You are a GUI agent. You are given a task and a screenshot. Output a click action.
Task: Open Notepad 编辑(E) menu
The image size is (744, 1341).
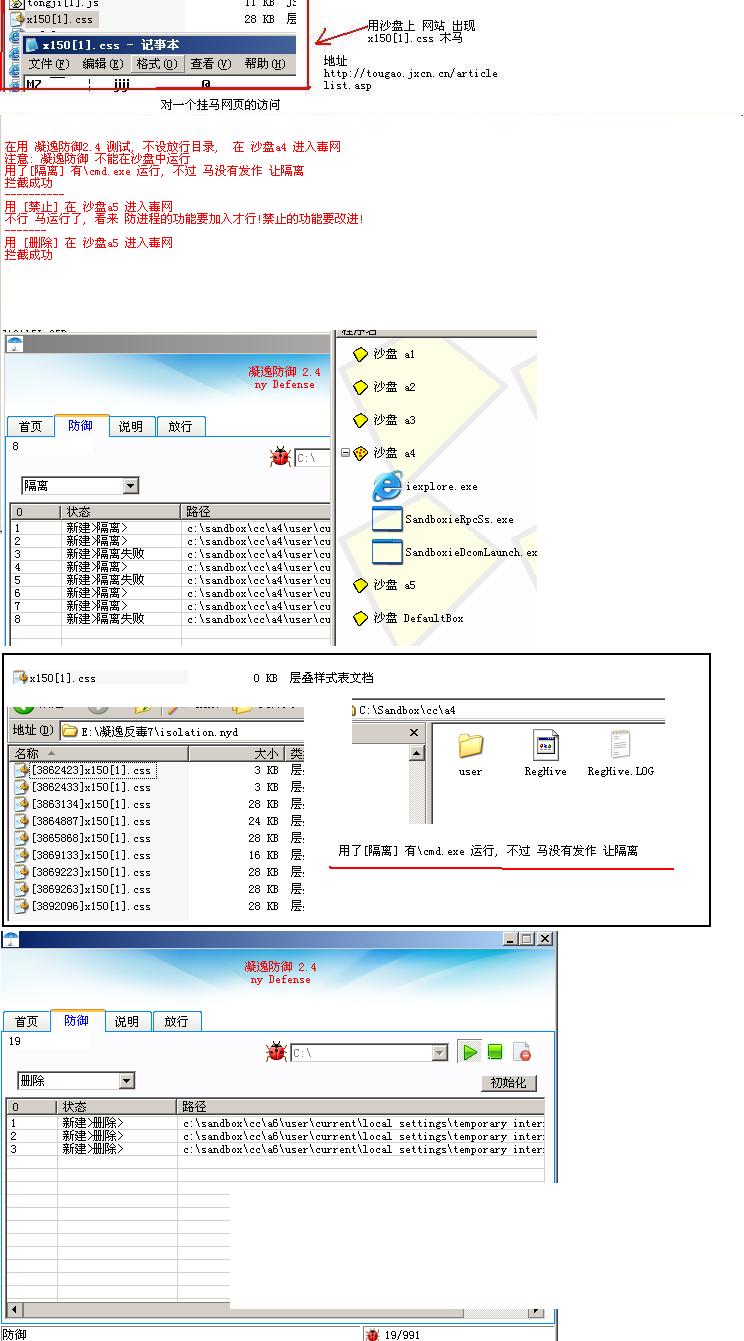click(x=102, y=64)
